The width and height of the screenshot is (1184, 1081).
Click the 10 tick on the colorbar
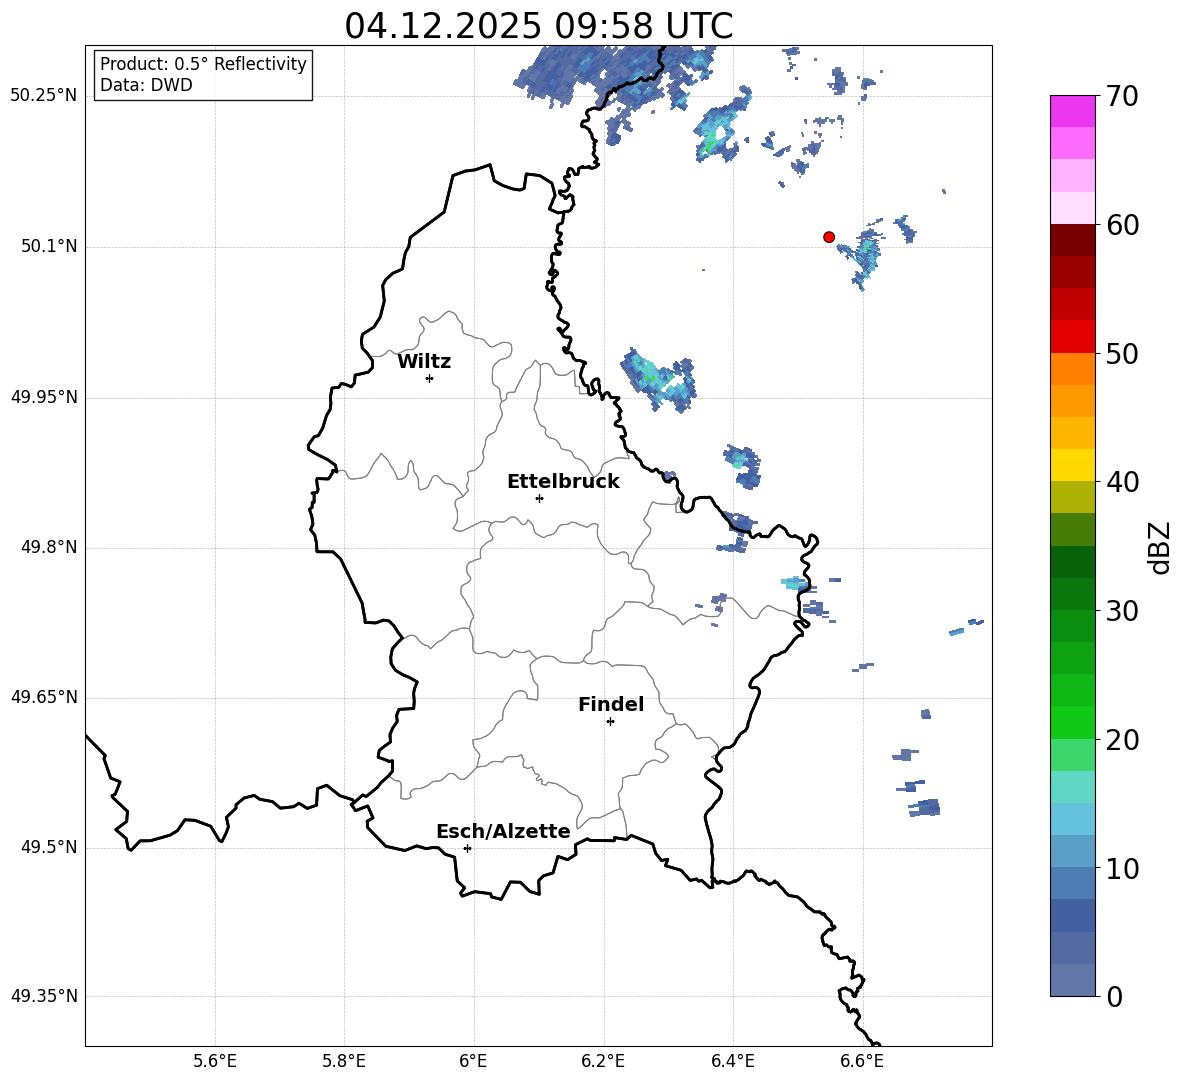(x=1122, y=868)
